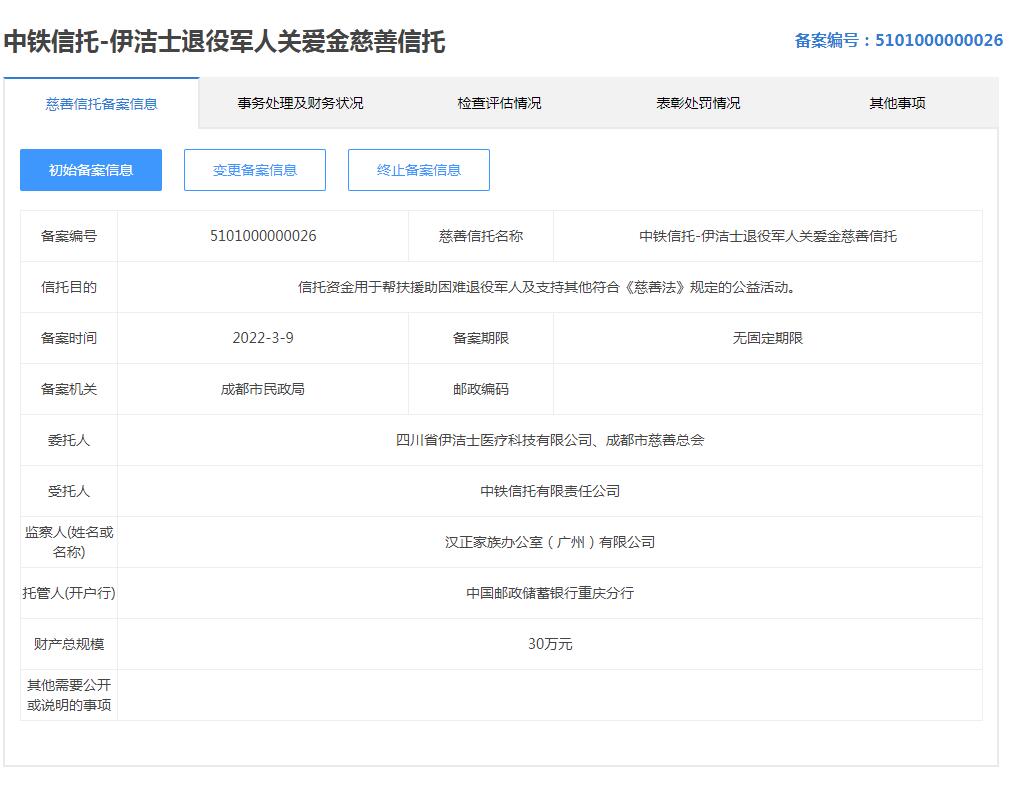Viewport: 1011px width, 791px height.
Task: Open the 其他事项 tab
Action: pyautogui.click(x=897, y=104)
